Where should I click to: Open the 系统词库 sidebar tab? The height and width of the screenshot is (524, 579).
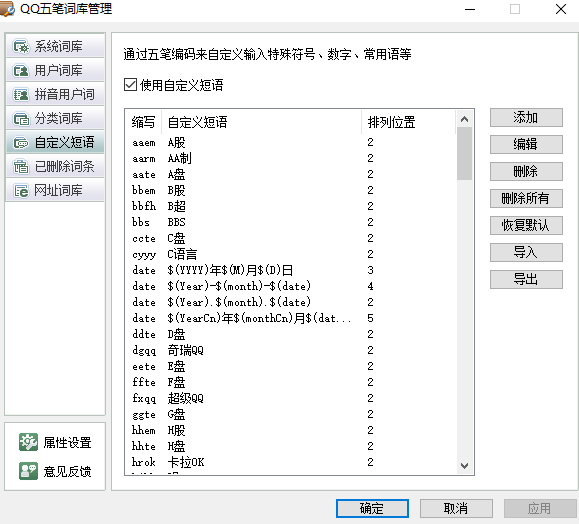[x=55, y=46]
